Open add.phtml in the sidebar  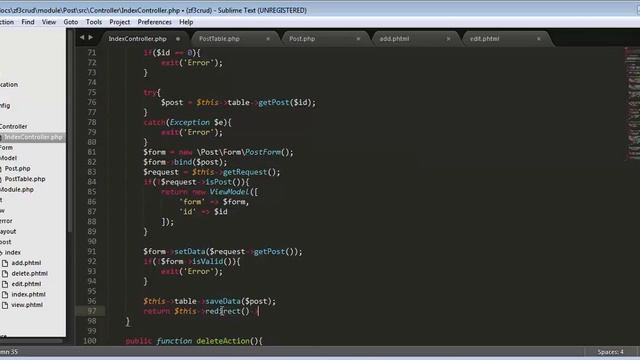[26, 263]
